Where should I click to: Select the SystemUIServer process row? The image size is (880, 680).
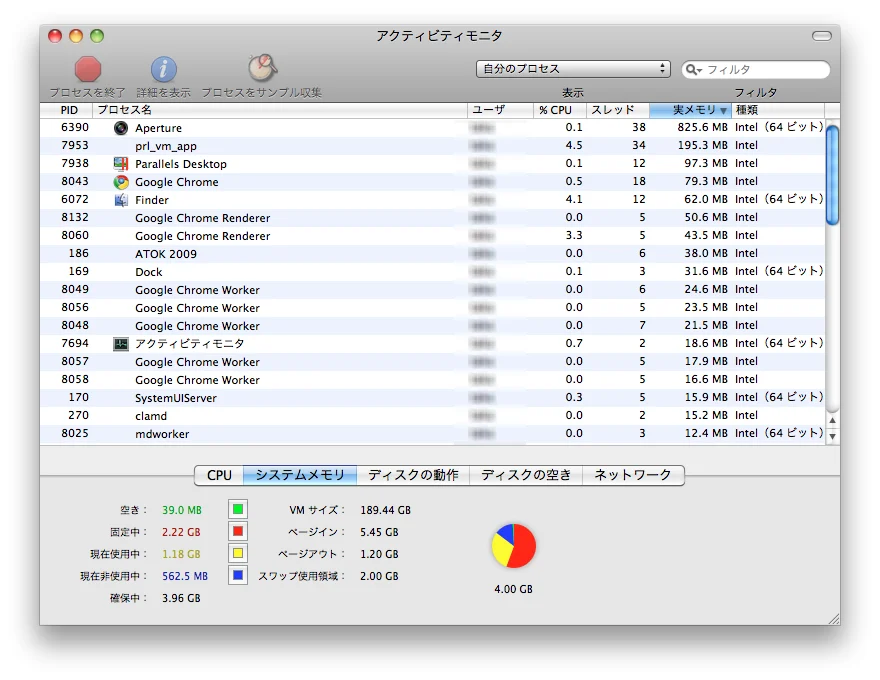(432, 398)
